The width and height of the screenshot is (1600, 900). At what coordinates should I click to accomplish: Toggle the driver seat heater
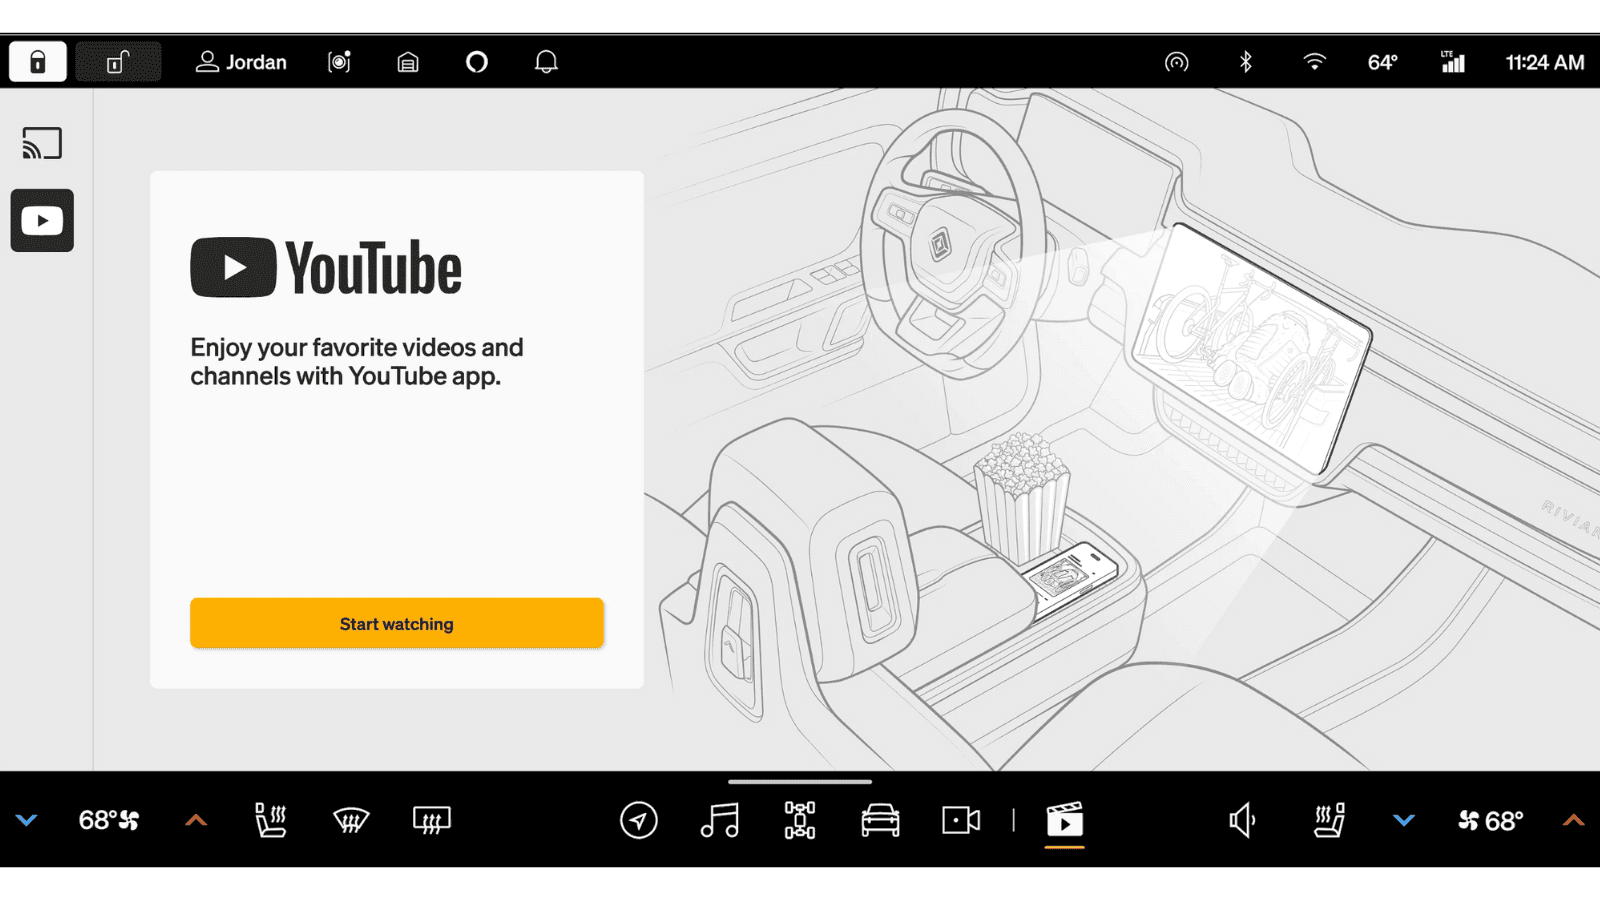[270, 820]
